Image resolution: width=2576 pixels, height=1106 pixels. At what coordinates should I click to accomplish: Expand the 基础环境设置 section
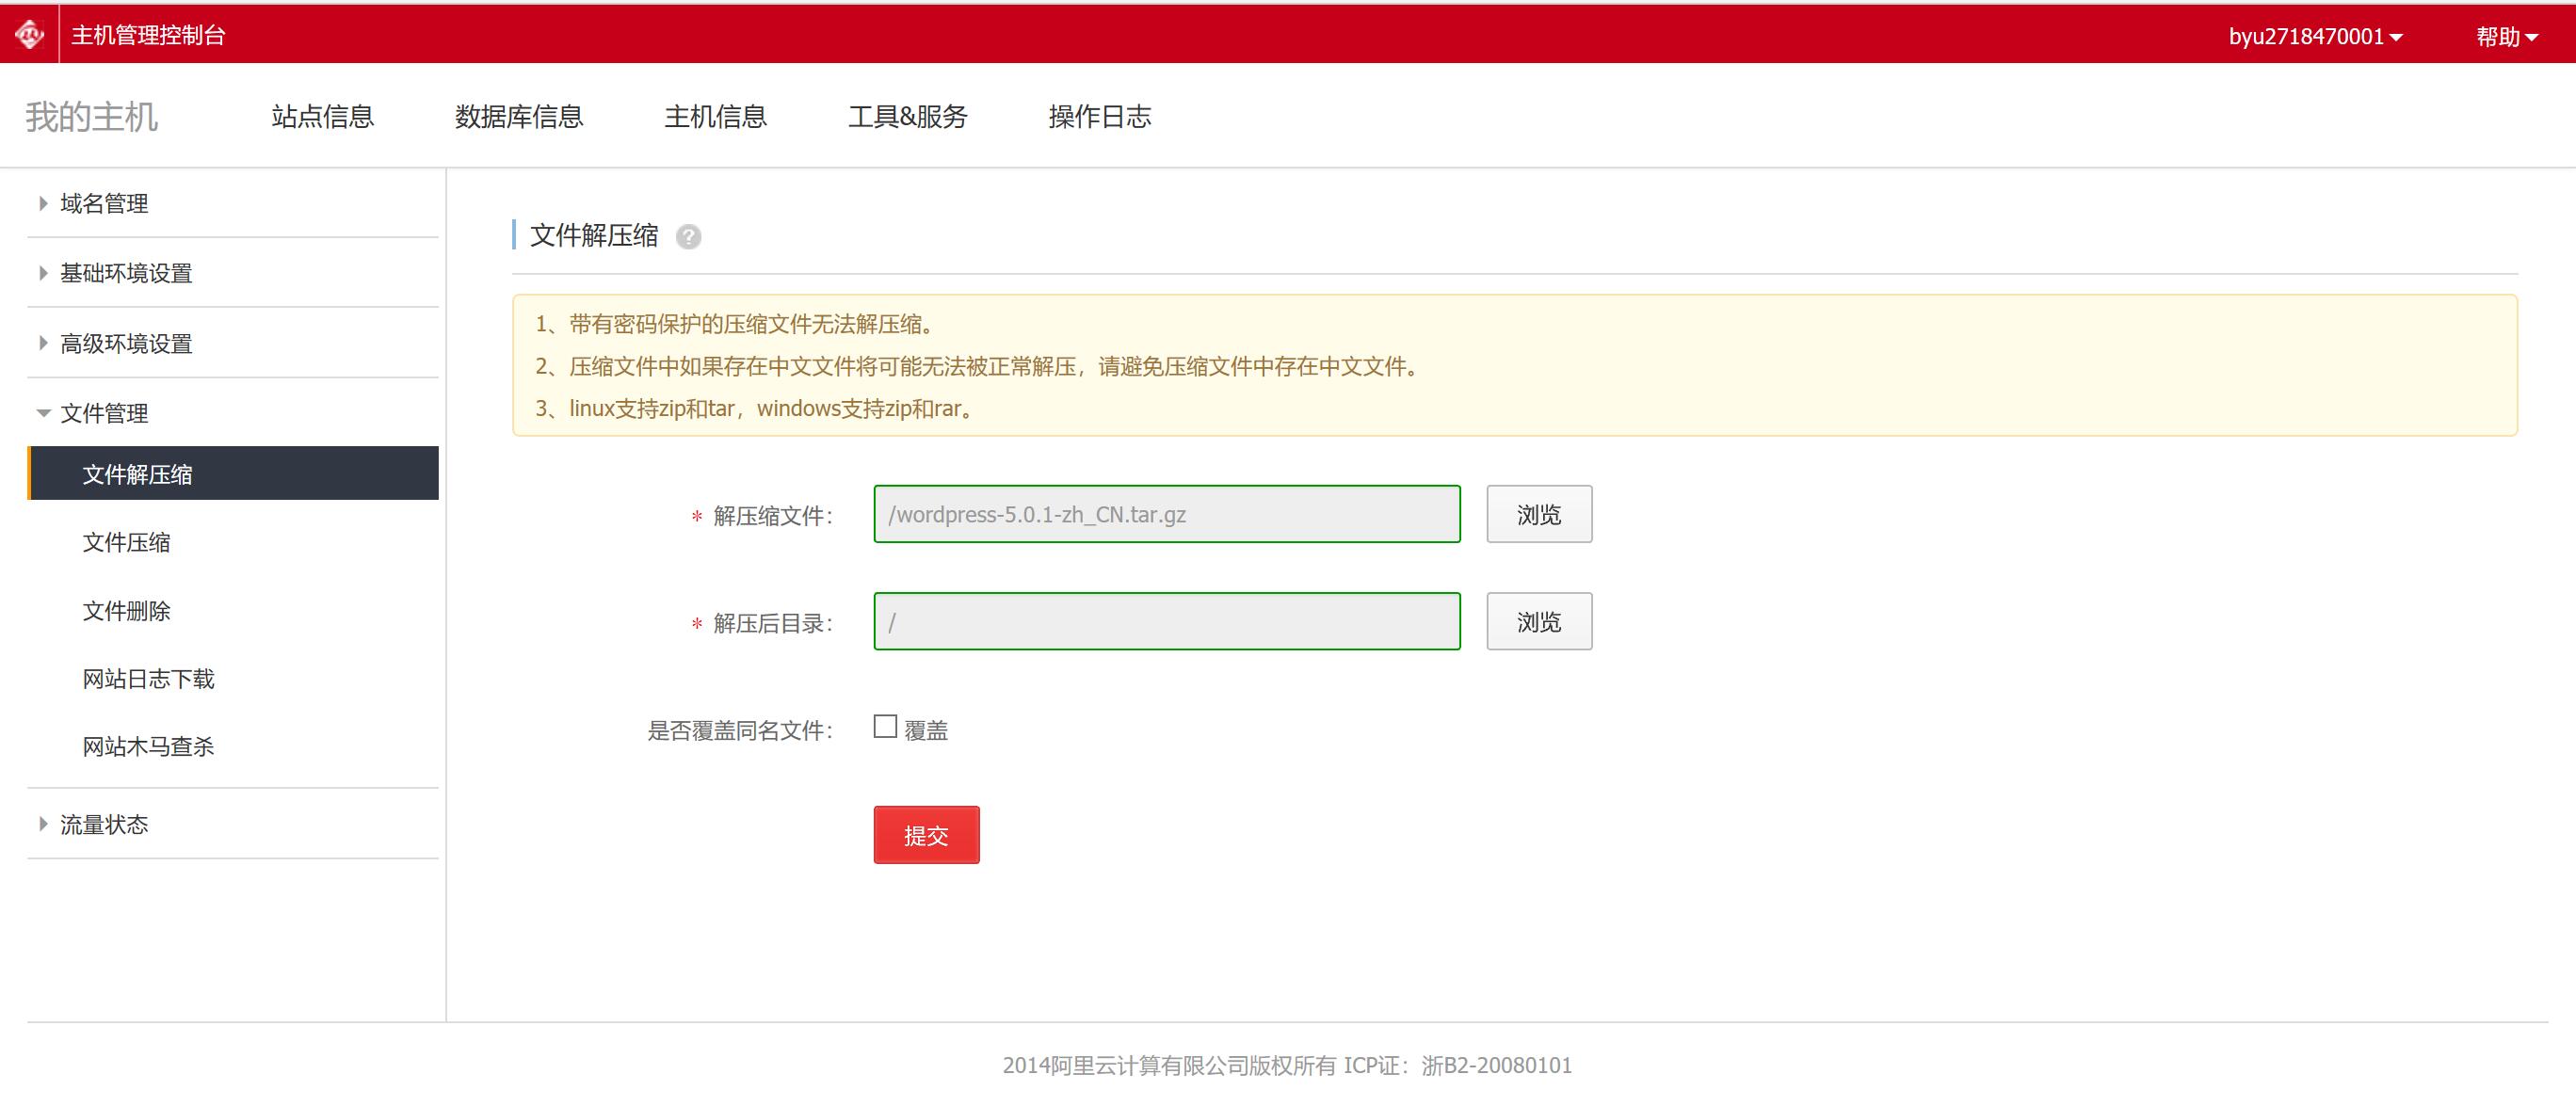coord(126,273)
